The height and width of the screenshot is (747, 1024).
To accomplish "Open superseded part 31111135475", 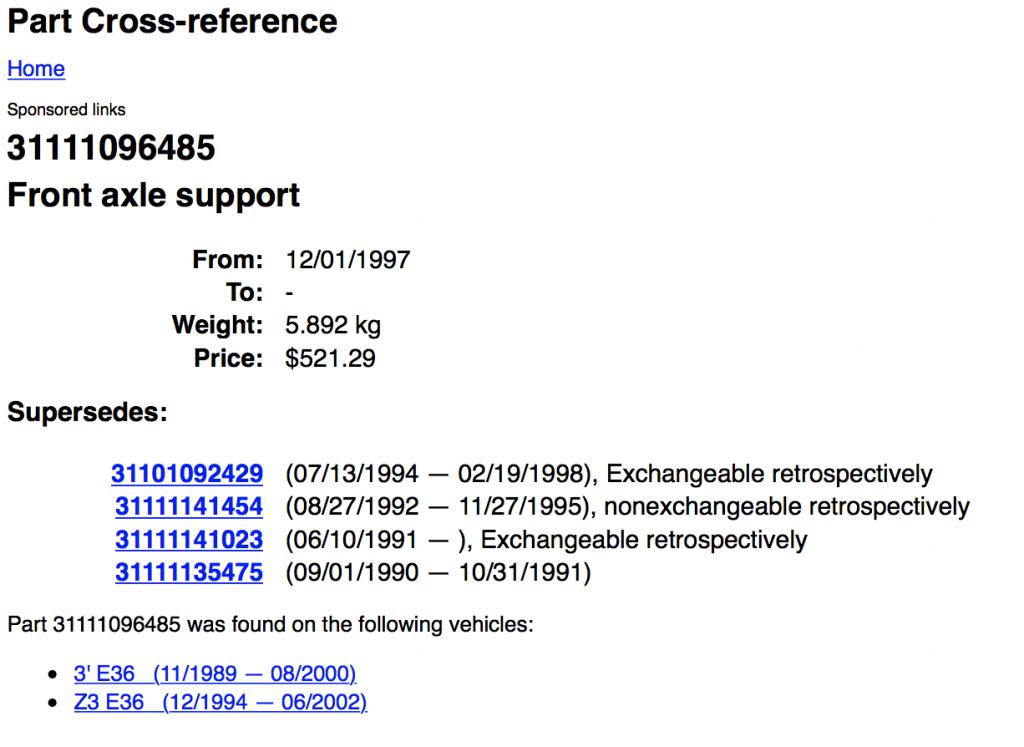I will pos(189,573).
